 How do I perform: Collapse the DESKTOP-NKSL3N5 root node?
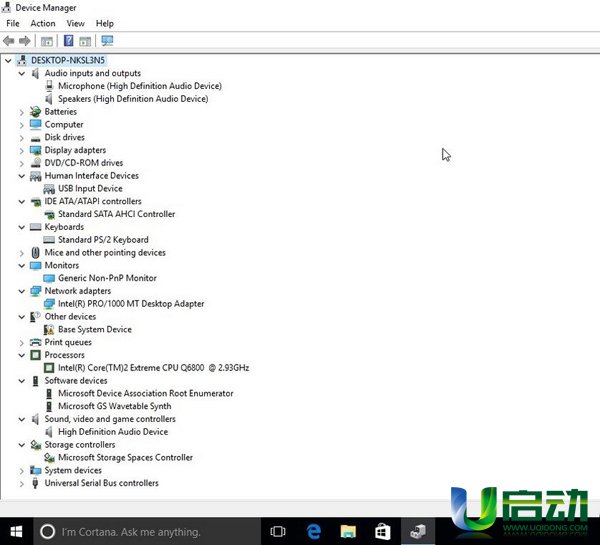[8, 60]
